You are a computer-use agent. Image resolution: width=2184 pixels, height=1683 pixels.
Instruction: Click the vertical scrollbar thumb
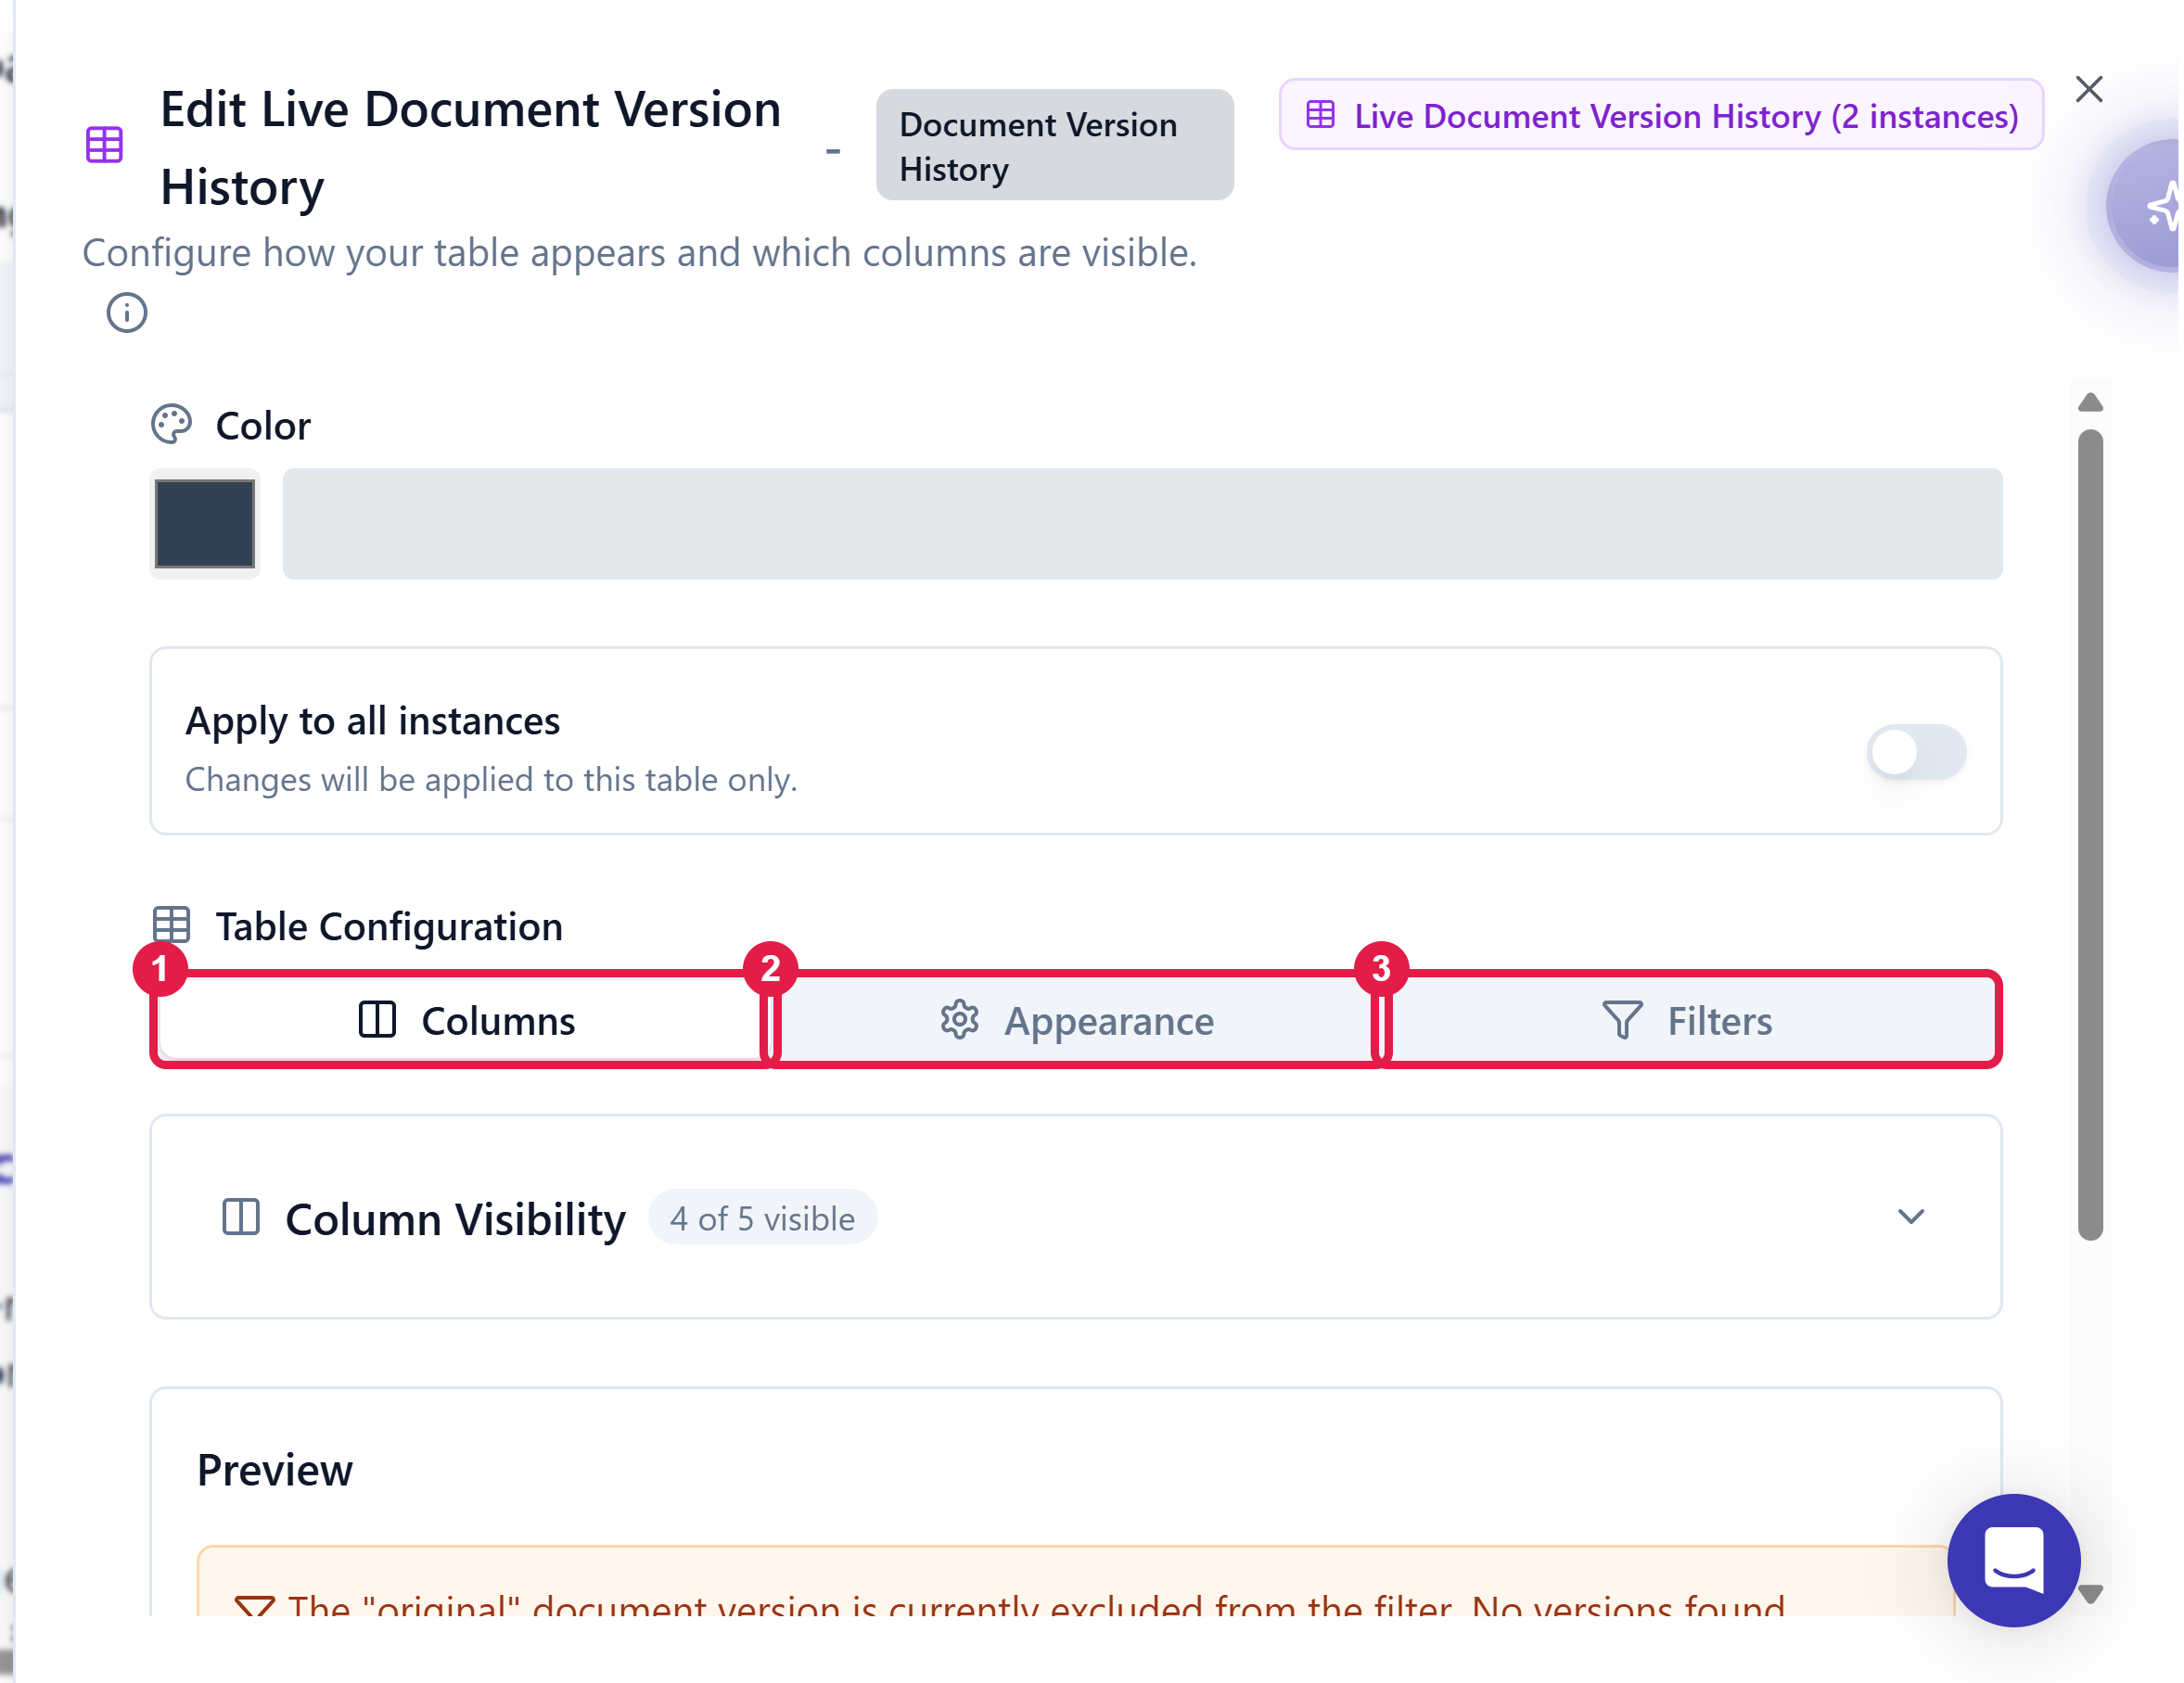(x=2089, y=835)
